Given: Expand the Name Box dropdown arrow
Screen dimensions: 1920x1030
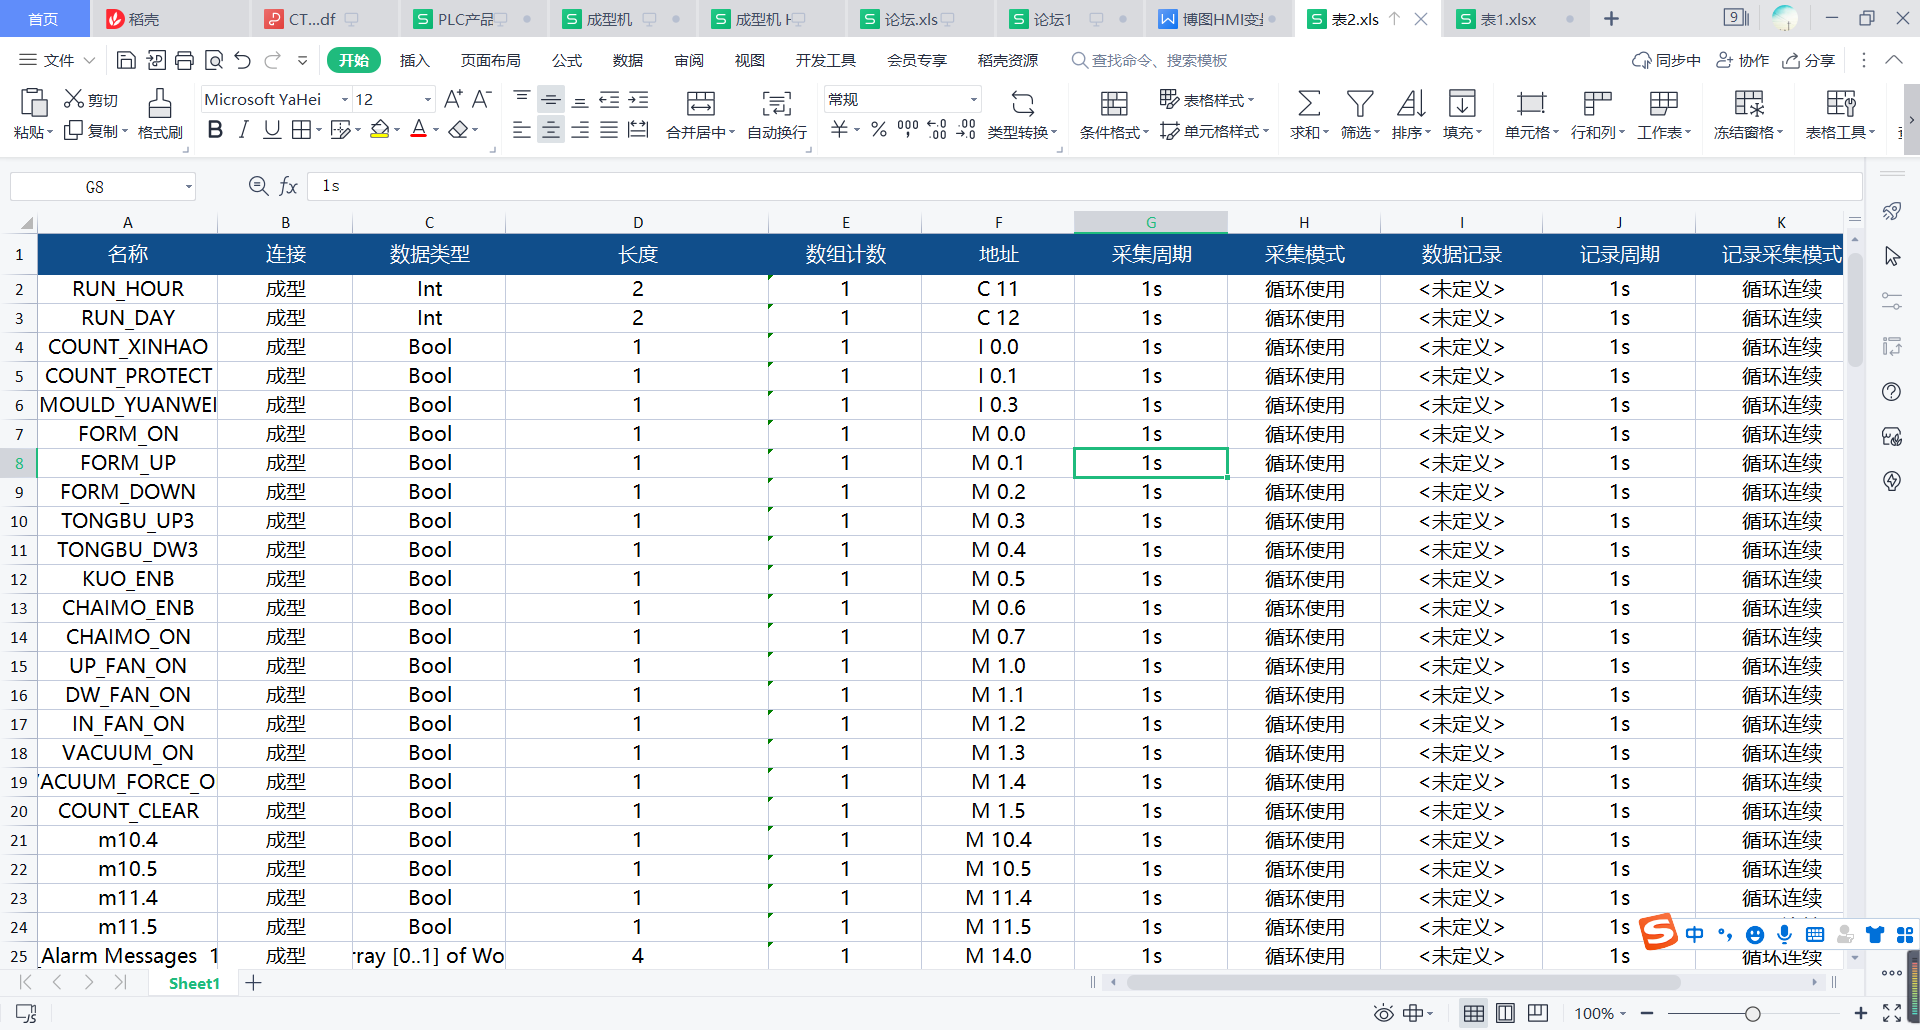Looking at the screenshot, I should click(x=188, y=187).
